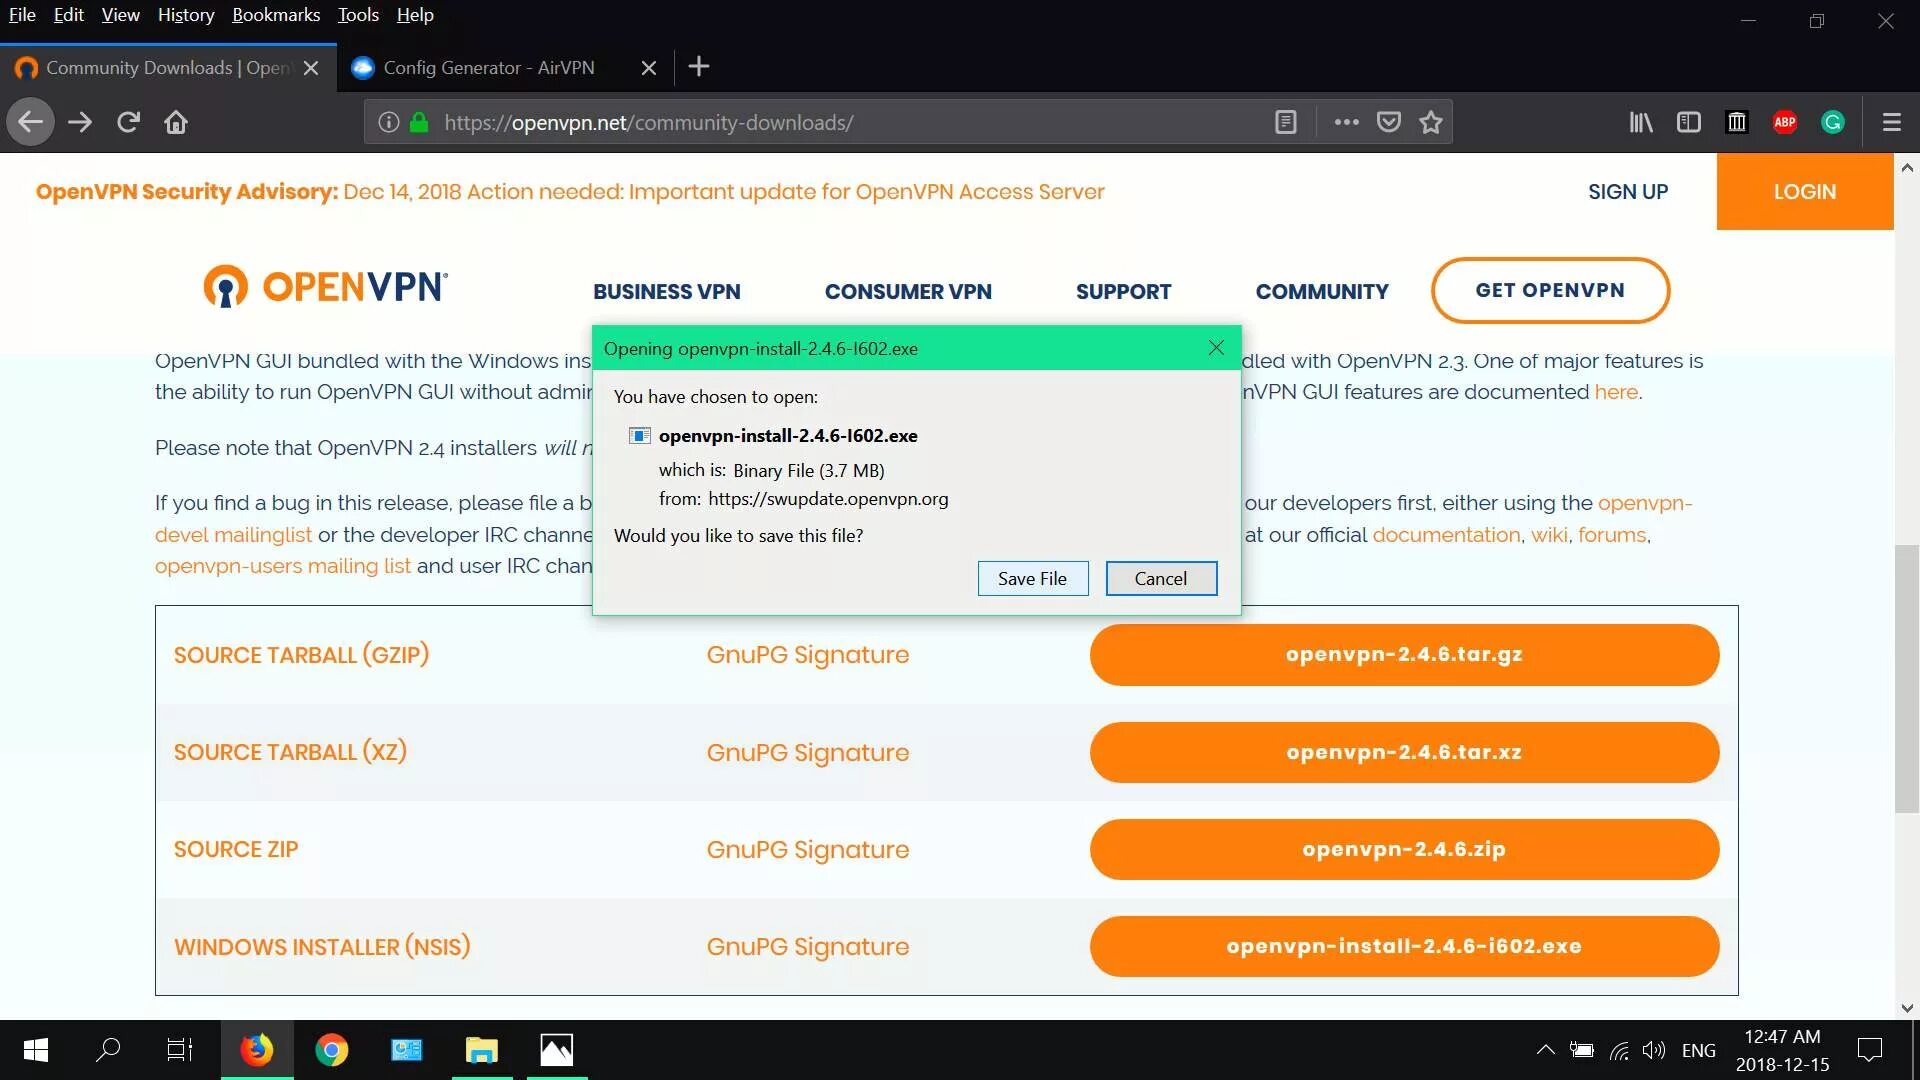Go to browser home page icon
The image size is (1920, 1080).
[176, 122]
